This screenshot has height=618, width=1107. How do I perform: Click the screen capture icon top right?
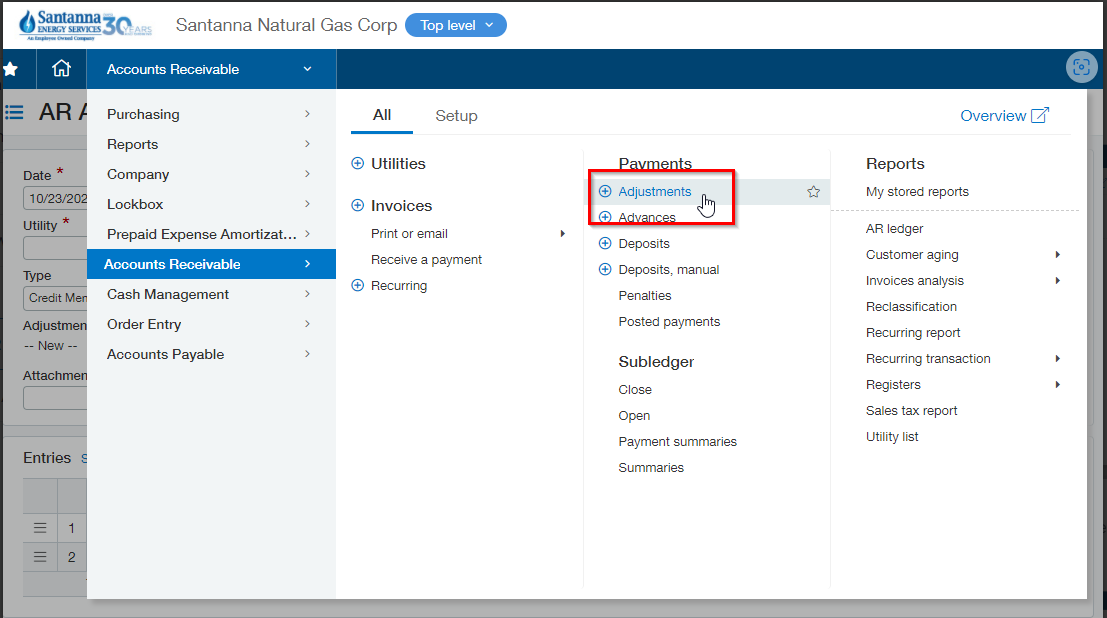pyautogui.click(x=1081, y=69)
